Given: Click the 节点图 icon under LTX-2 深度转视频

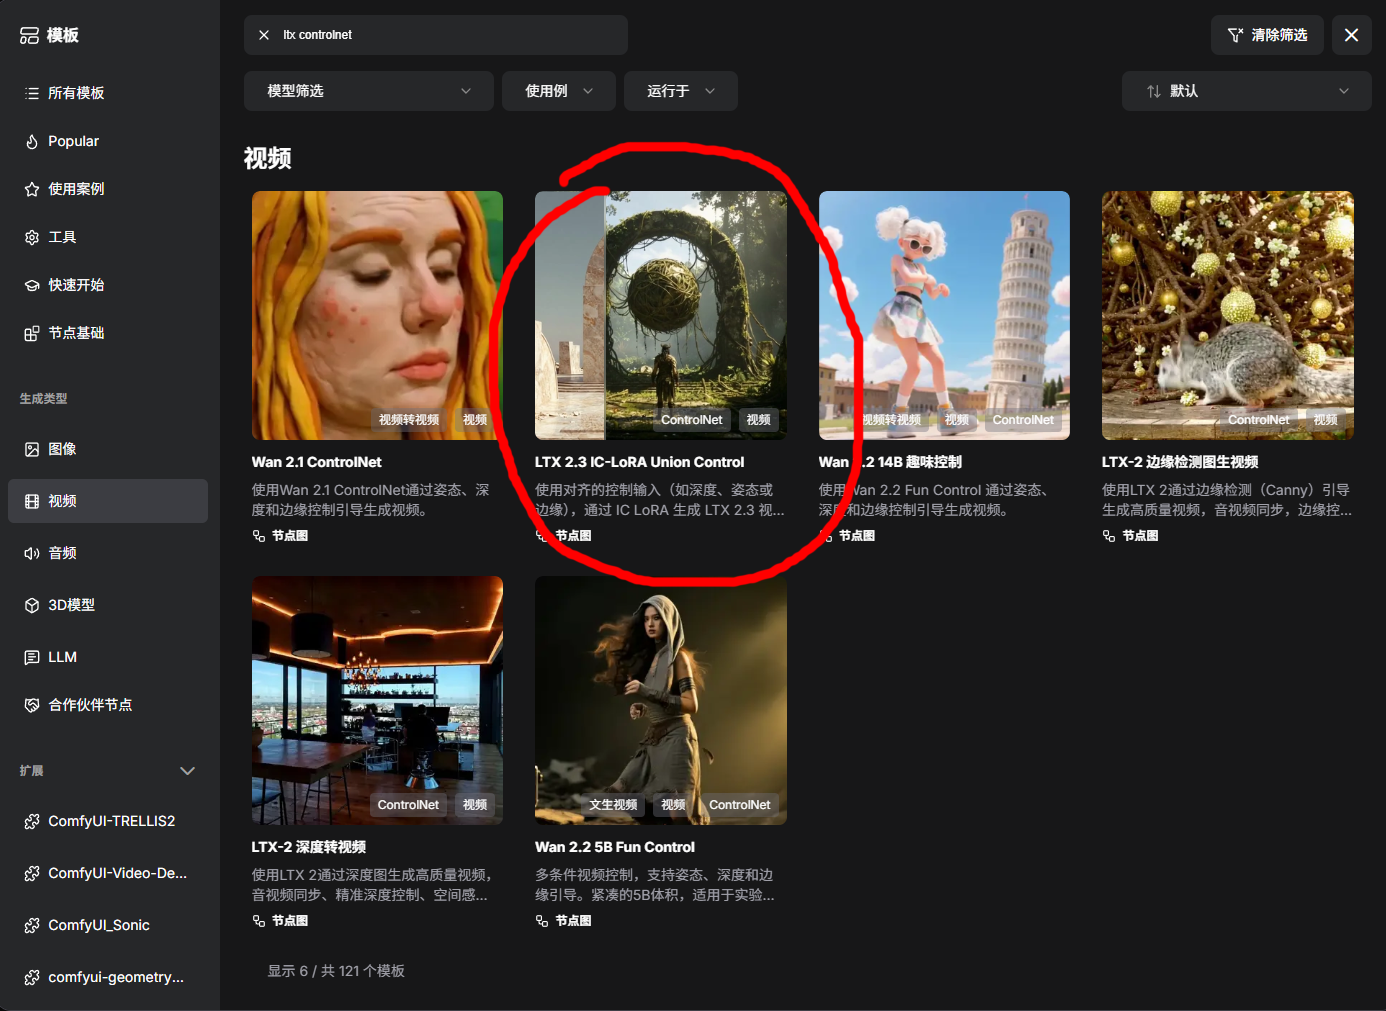Looking at the screenshot, I should [259, 921].
